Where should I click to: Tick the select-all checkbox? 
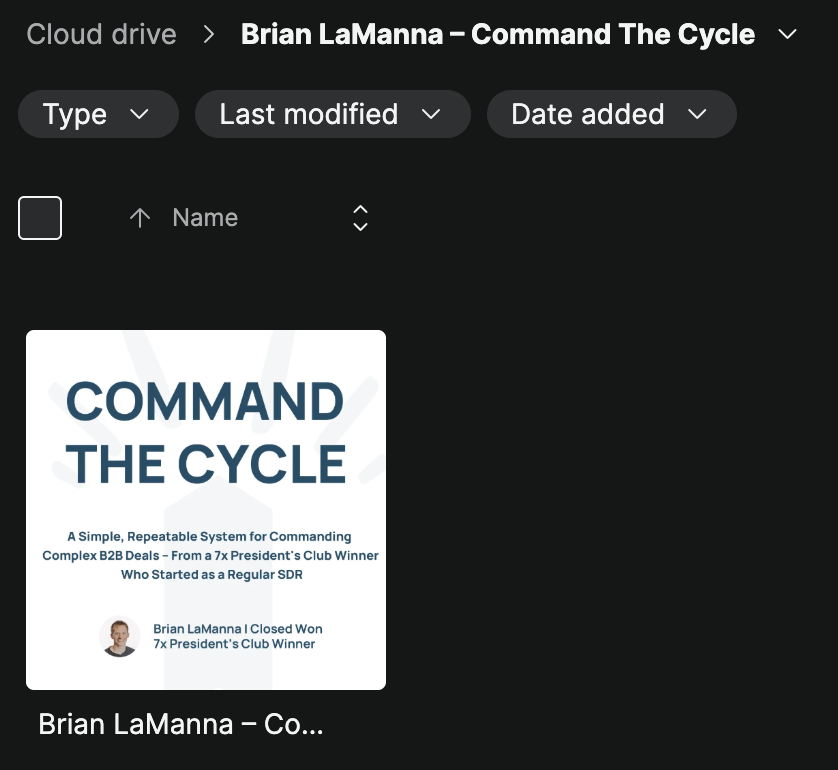[x=40, y=218]
